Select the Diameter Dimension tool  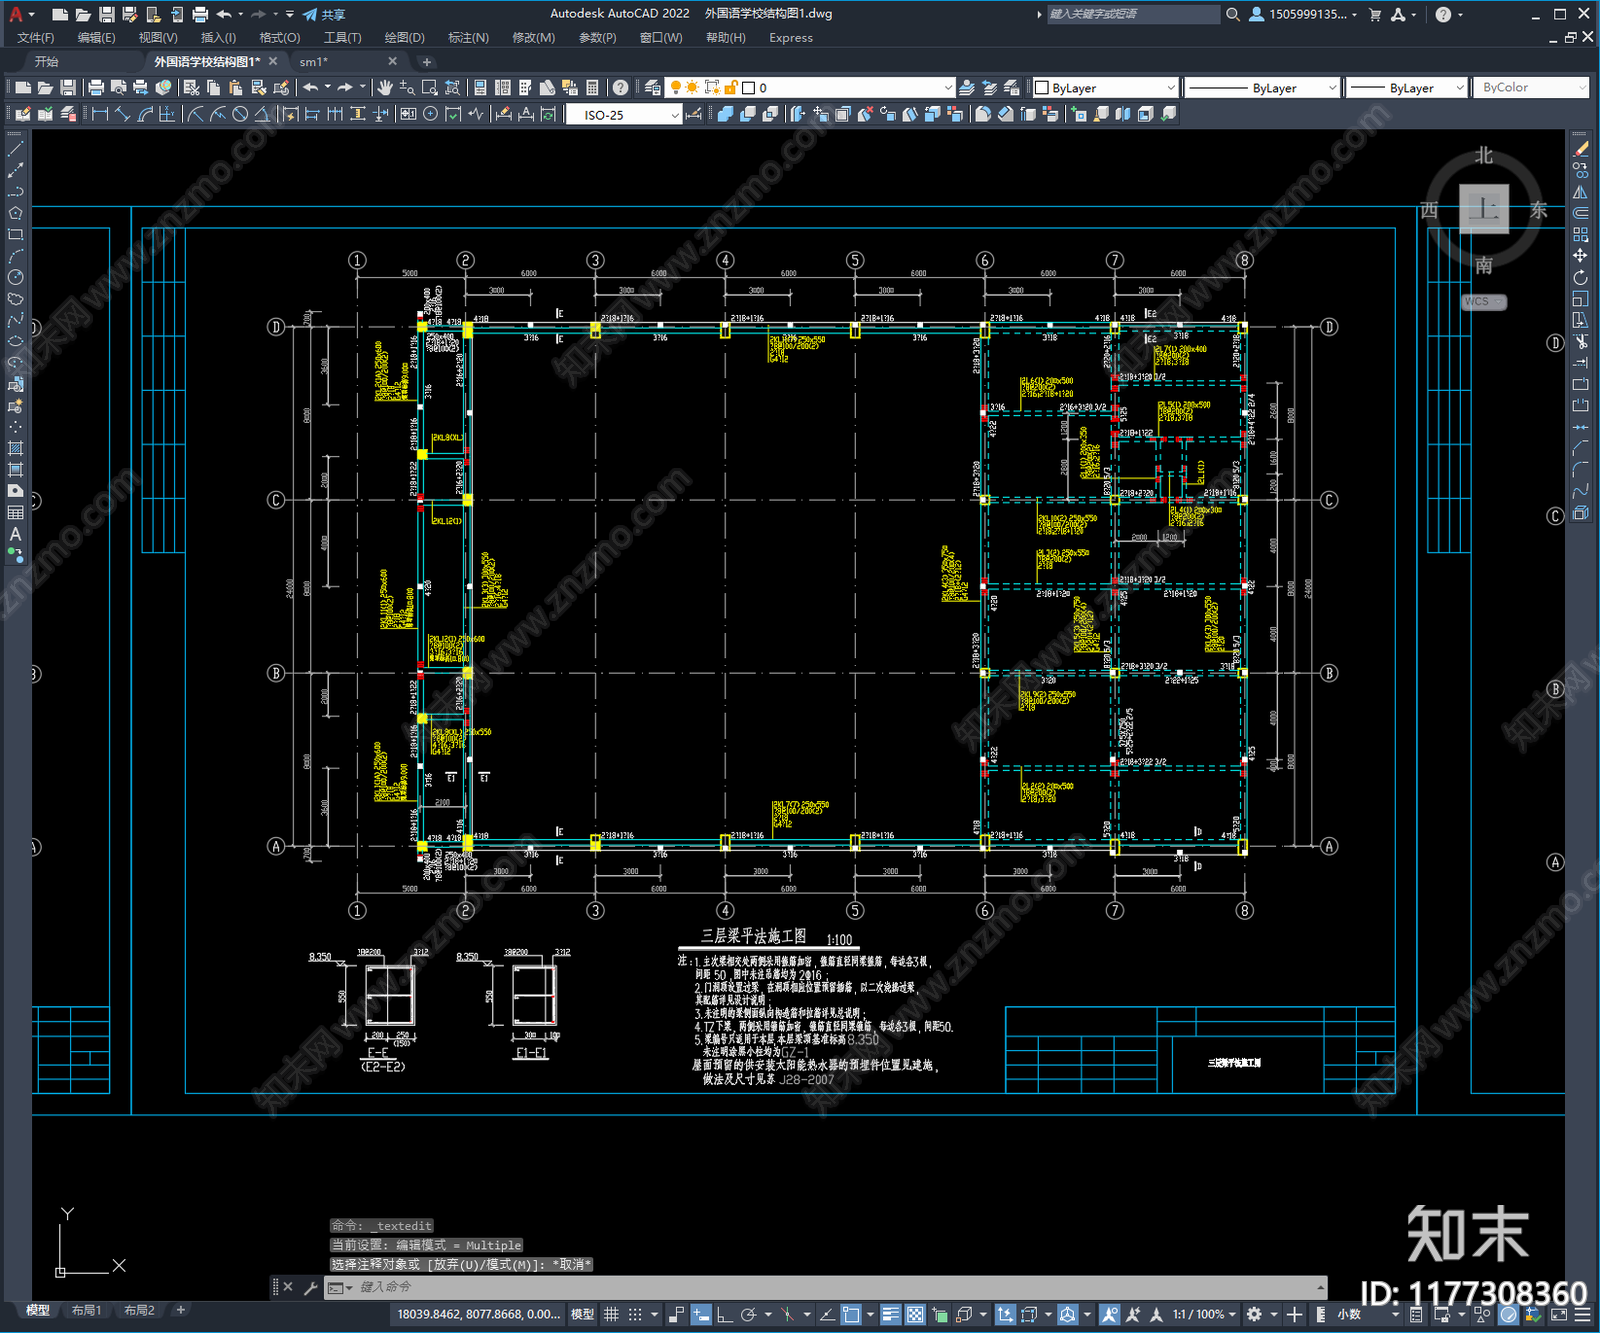click(240, 114)
